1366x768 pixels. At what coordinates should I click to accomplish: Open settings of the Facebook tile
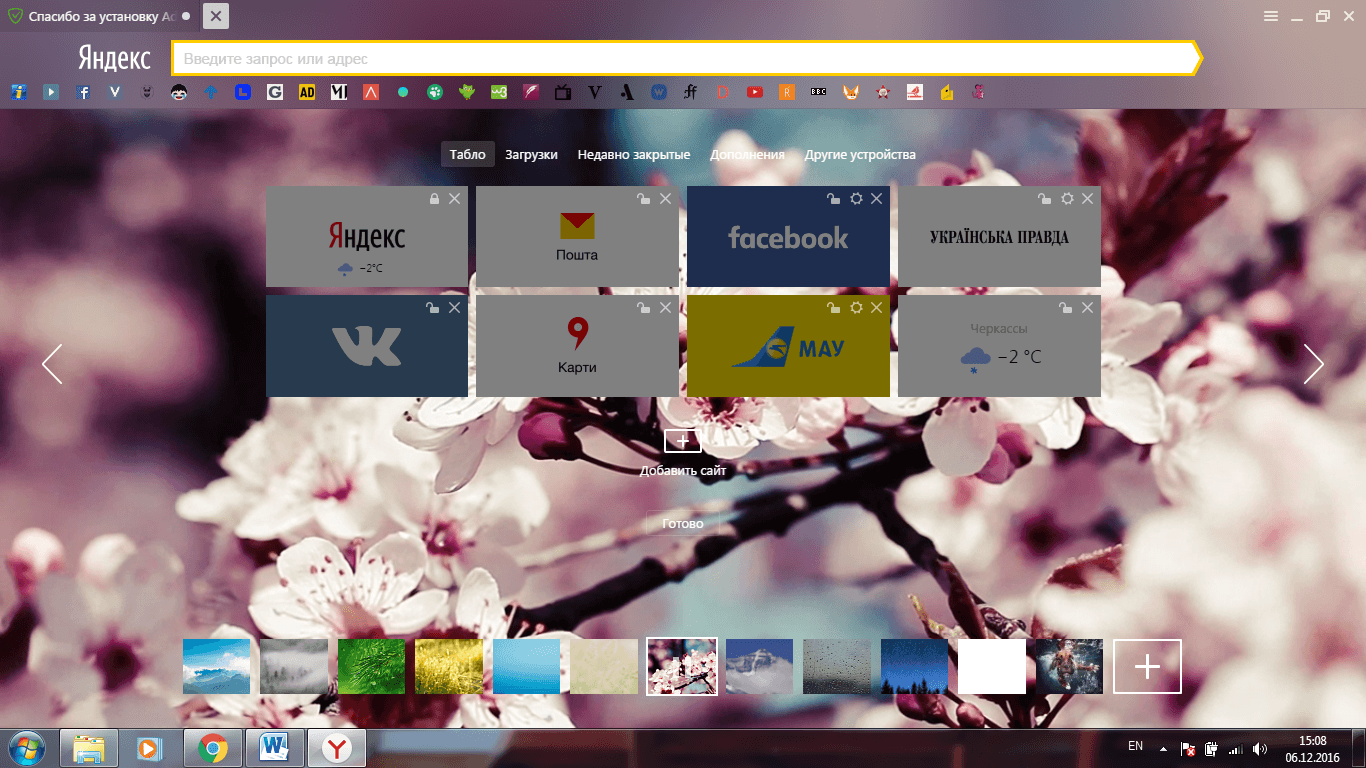coord(856,199)
